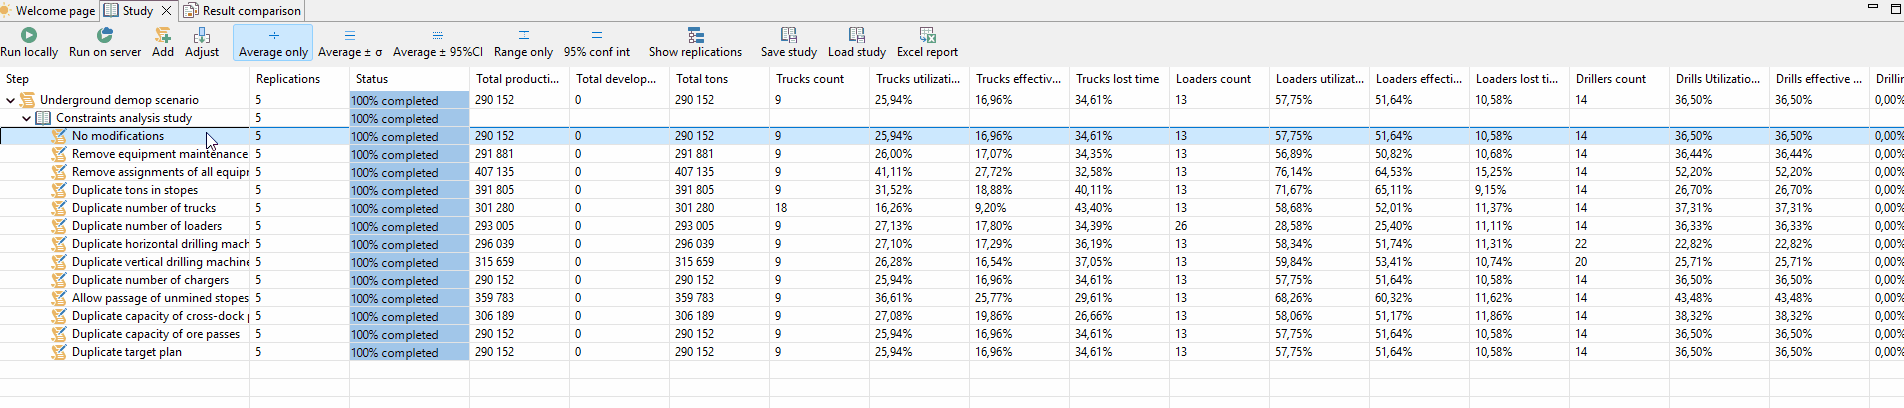This screenshot has width=1904, height=408.
Task: Switch to the Welcome page tab
Action: click(x=49, y=11)
